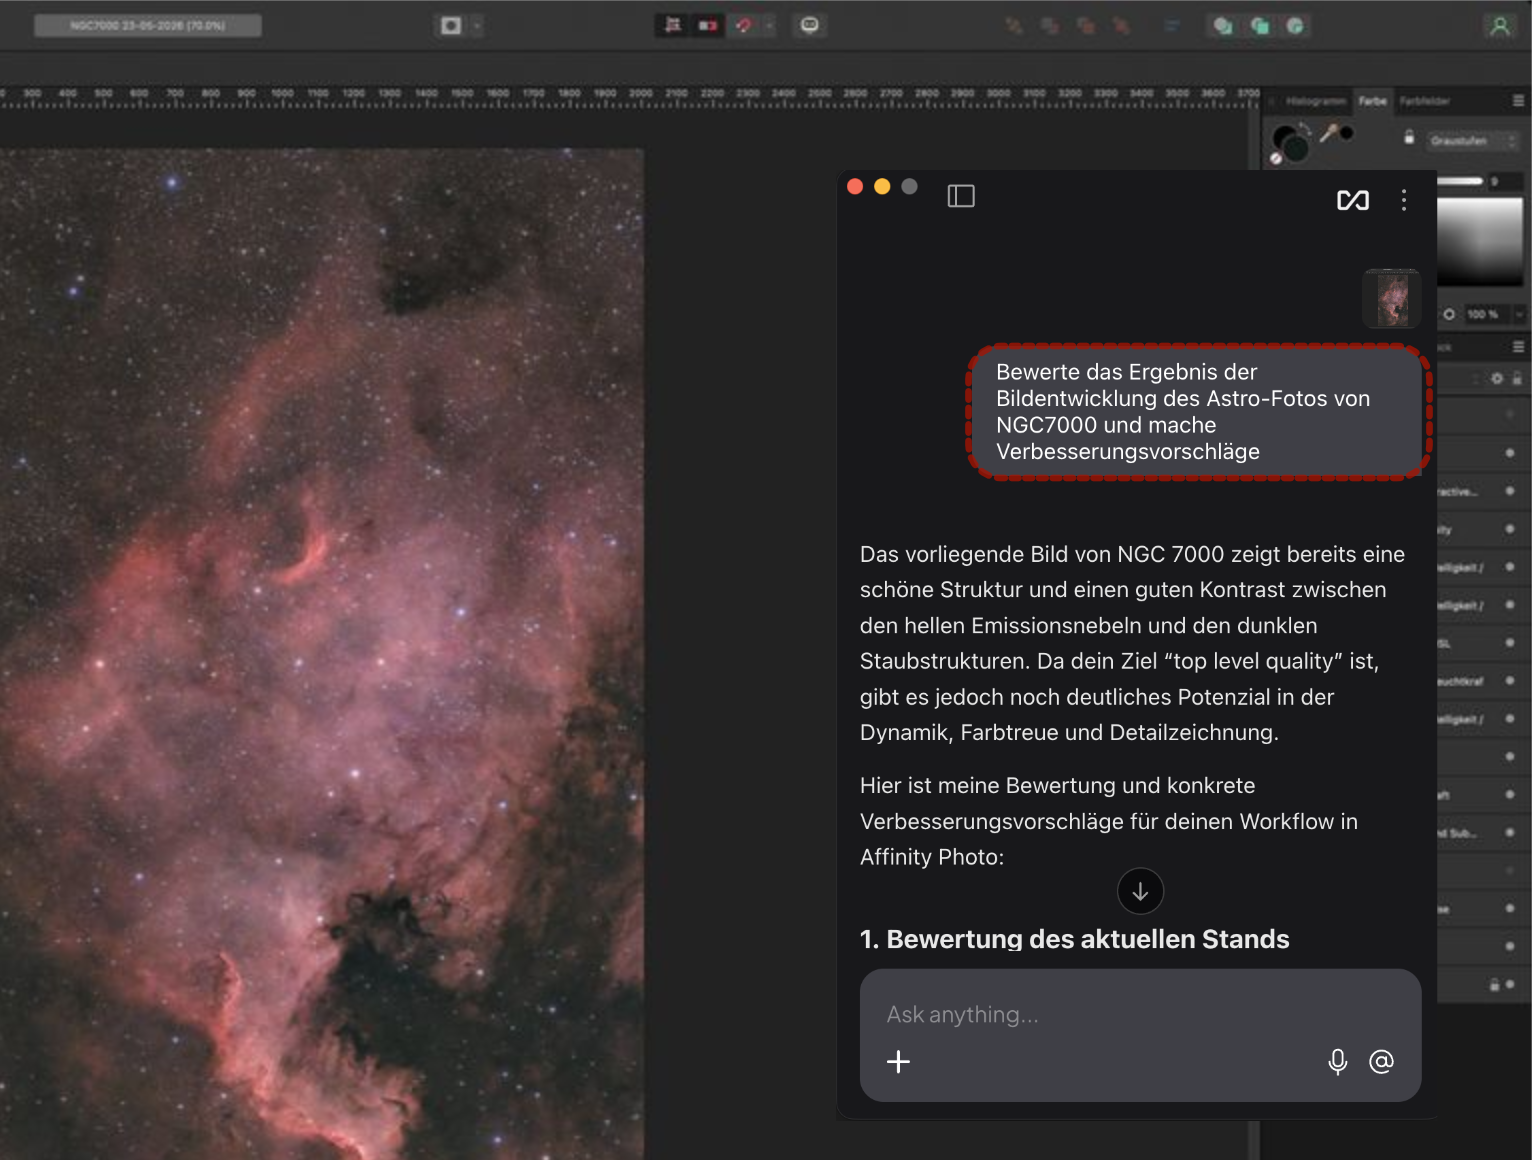This screenshot has height=1160, width=1532.
Task: Toggle the sidebar in the chat window
Action: [x=961, y=196]
